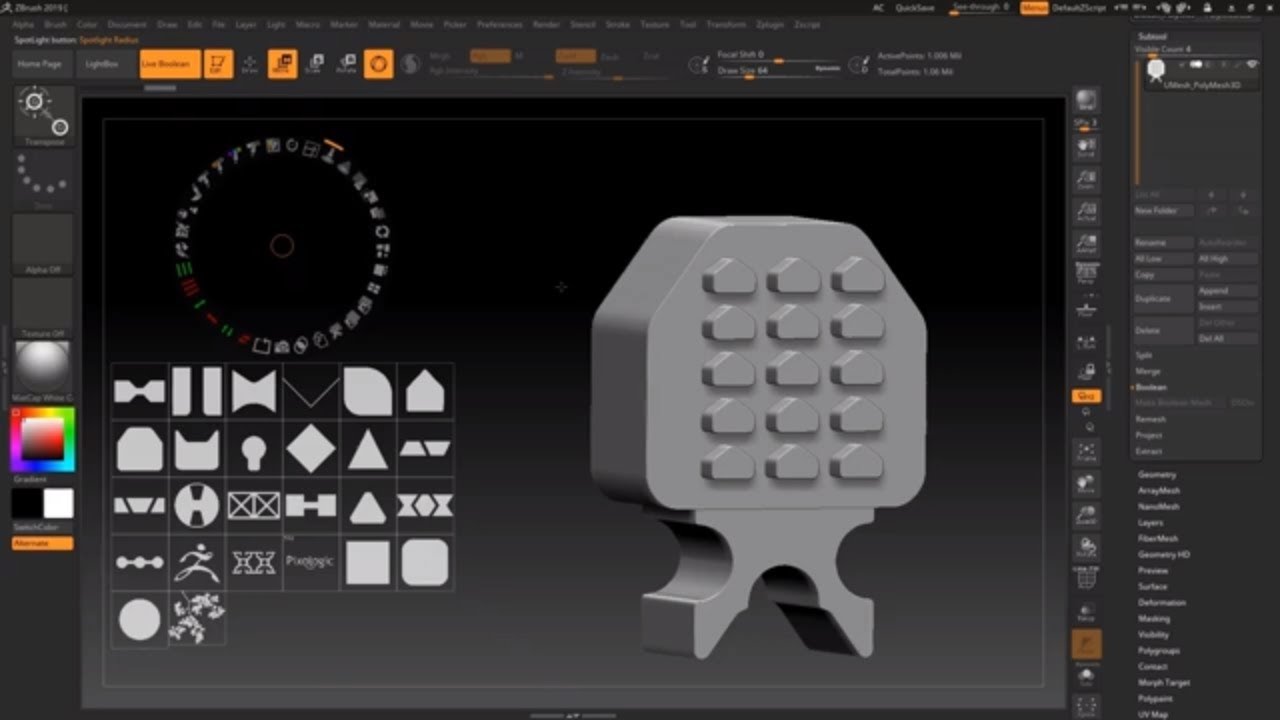Select the Scale mode icon
Viewport: 1280px width, 720px height.
314,64
